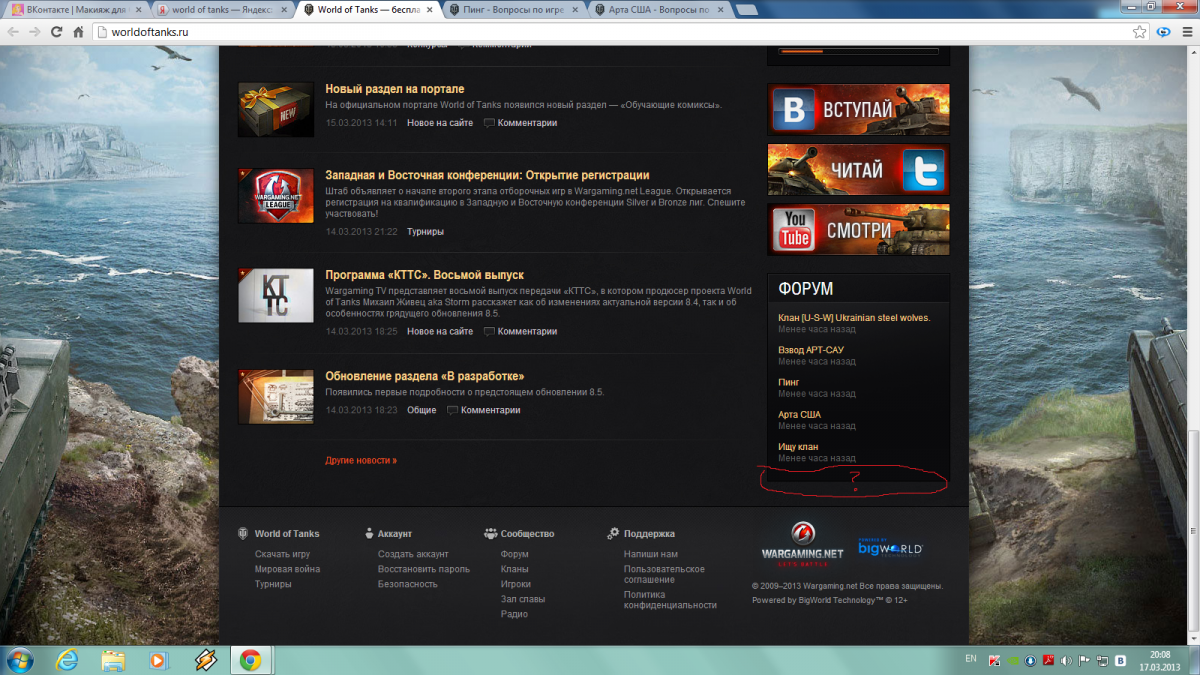This screenshot has width=1200, height=675.
Task: Open the Chrome menu icon
Action: pyautogui.click(x=1186, y=31)
